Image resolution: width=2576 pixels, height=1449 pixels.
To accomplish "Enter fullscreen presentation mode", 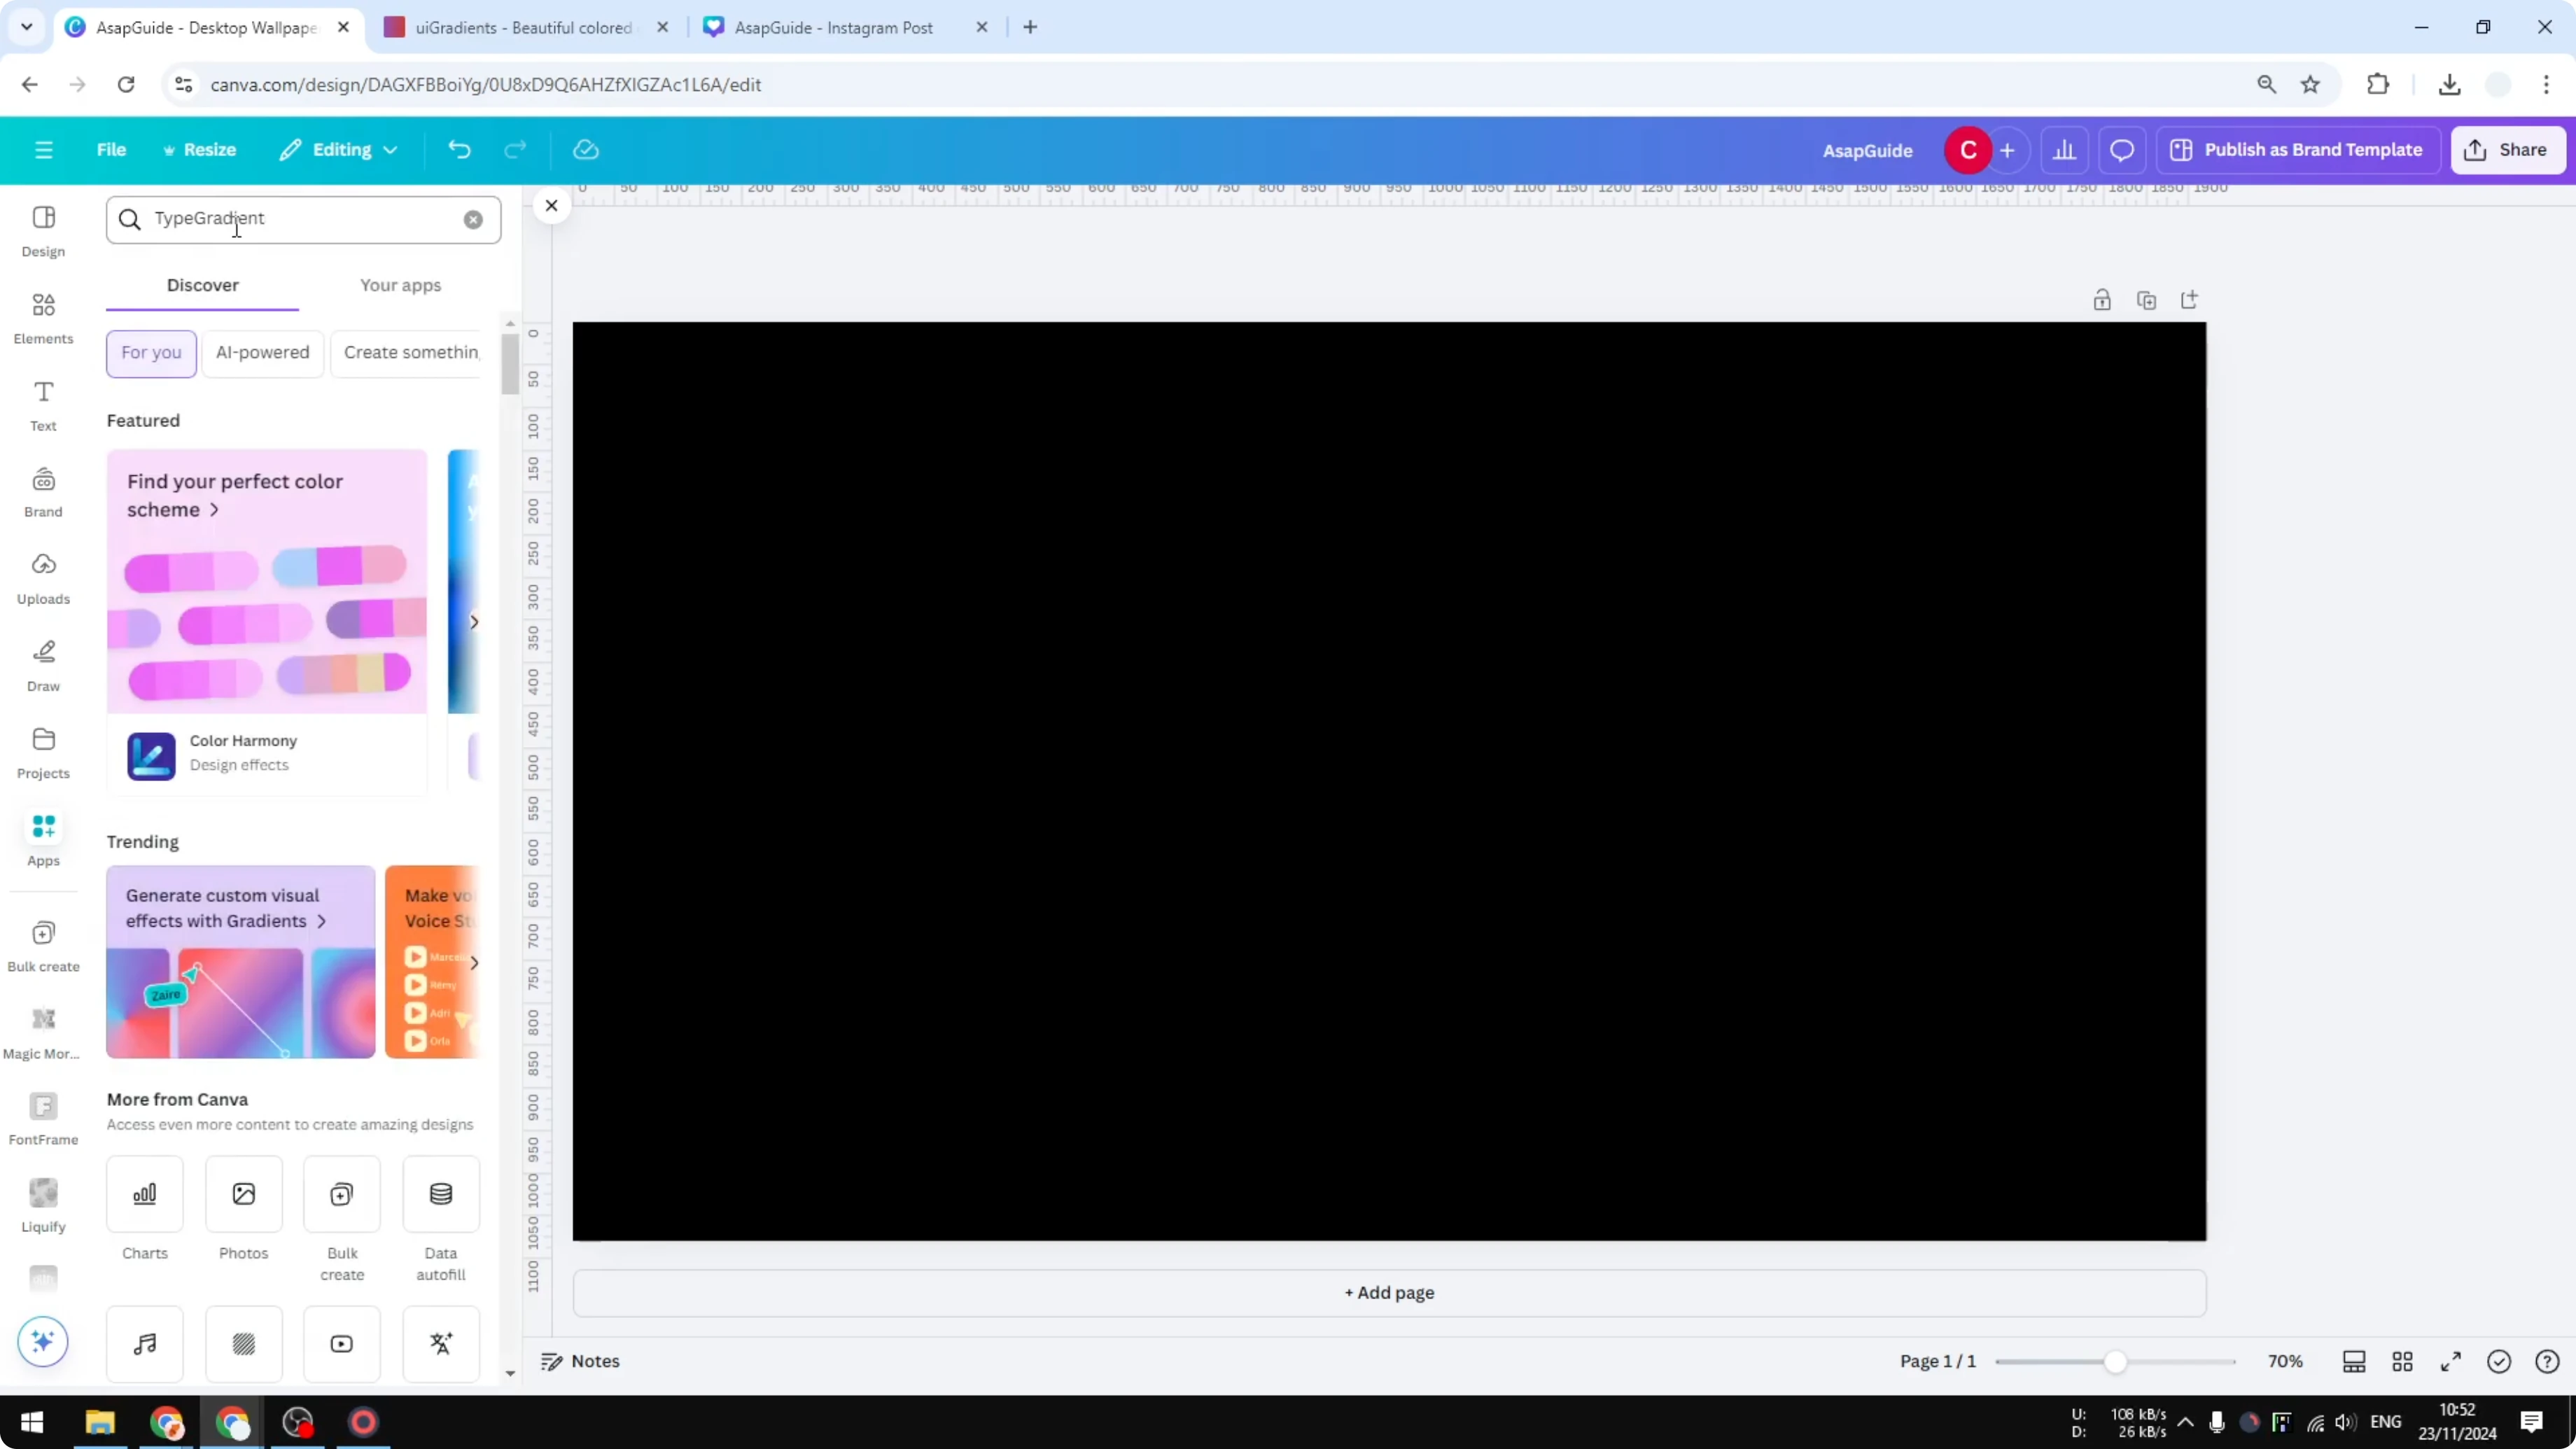I will click(x=2451, y=1361).
